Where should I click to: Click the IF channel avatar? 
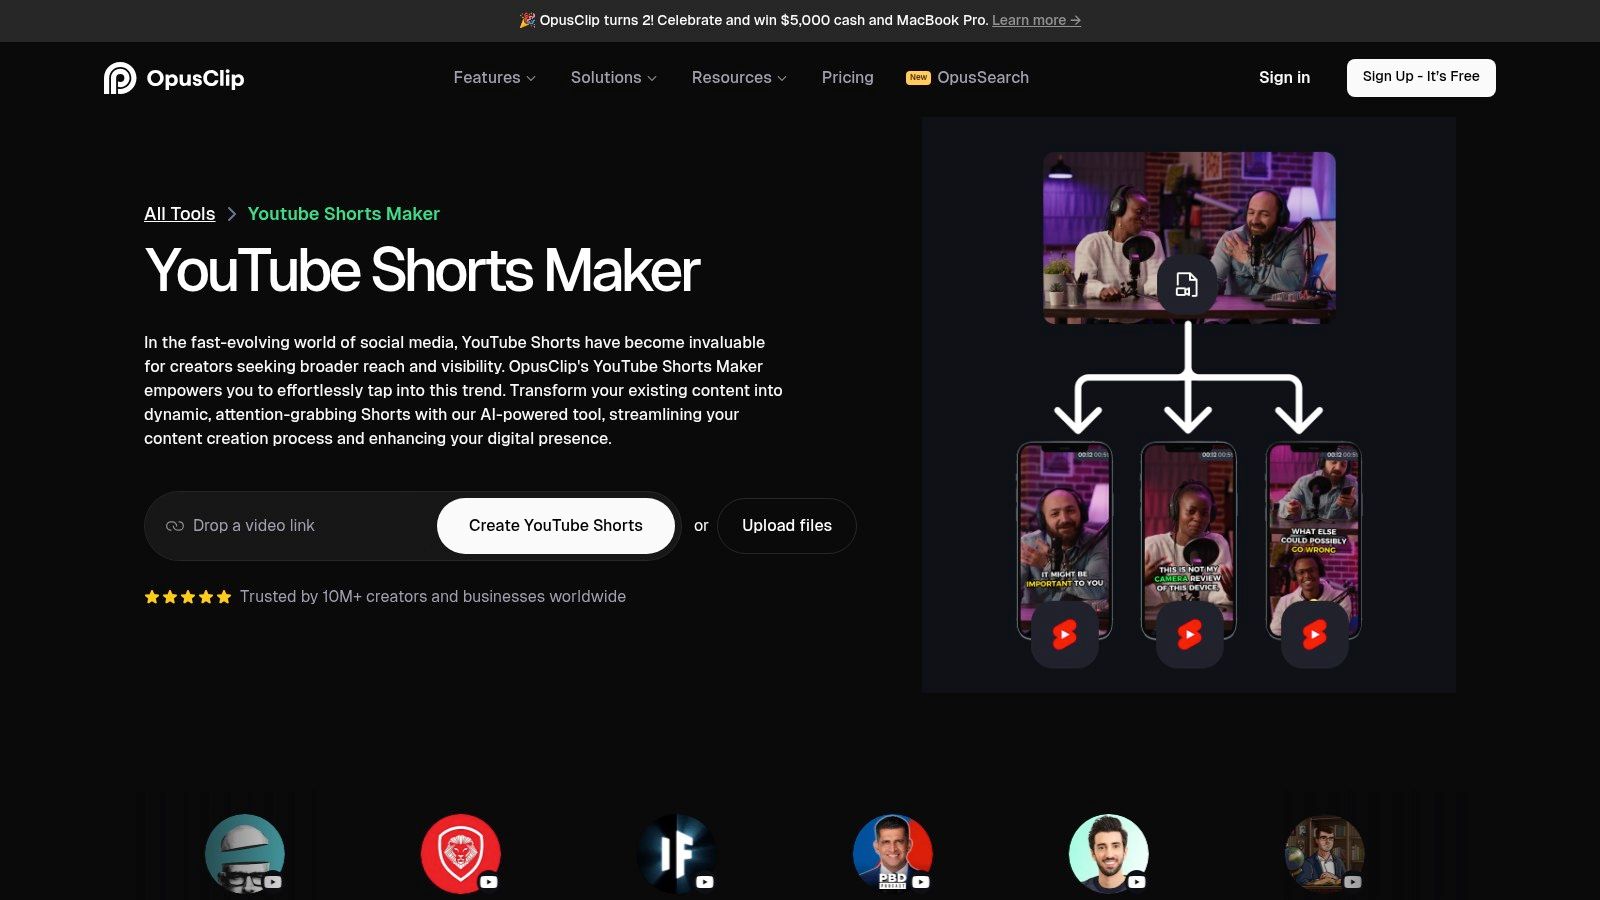coord(677,854)
